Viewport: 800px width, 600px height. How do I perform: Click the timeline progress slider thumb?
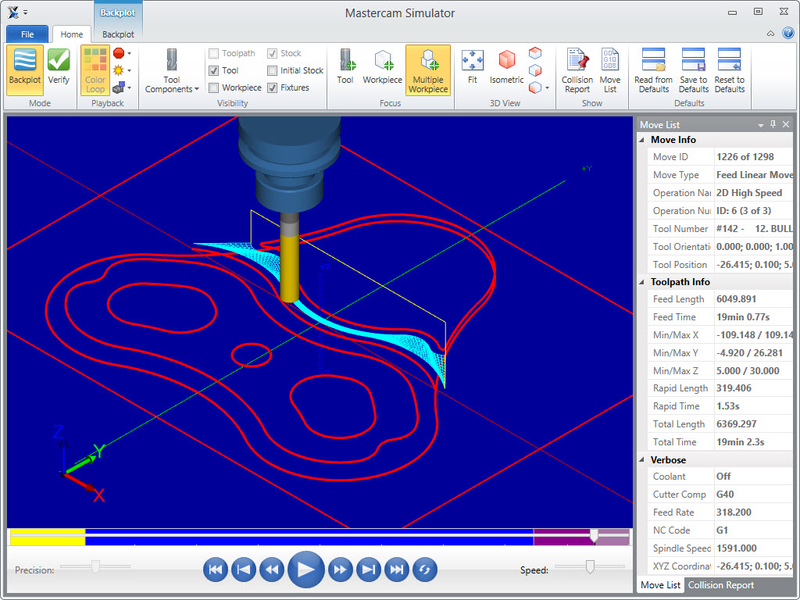(x=594, y=536)
